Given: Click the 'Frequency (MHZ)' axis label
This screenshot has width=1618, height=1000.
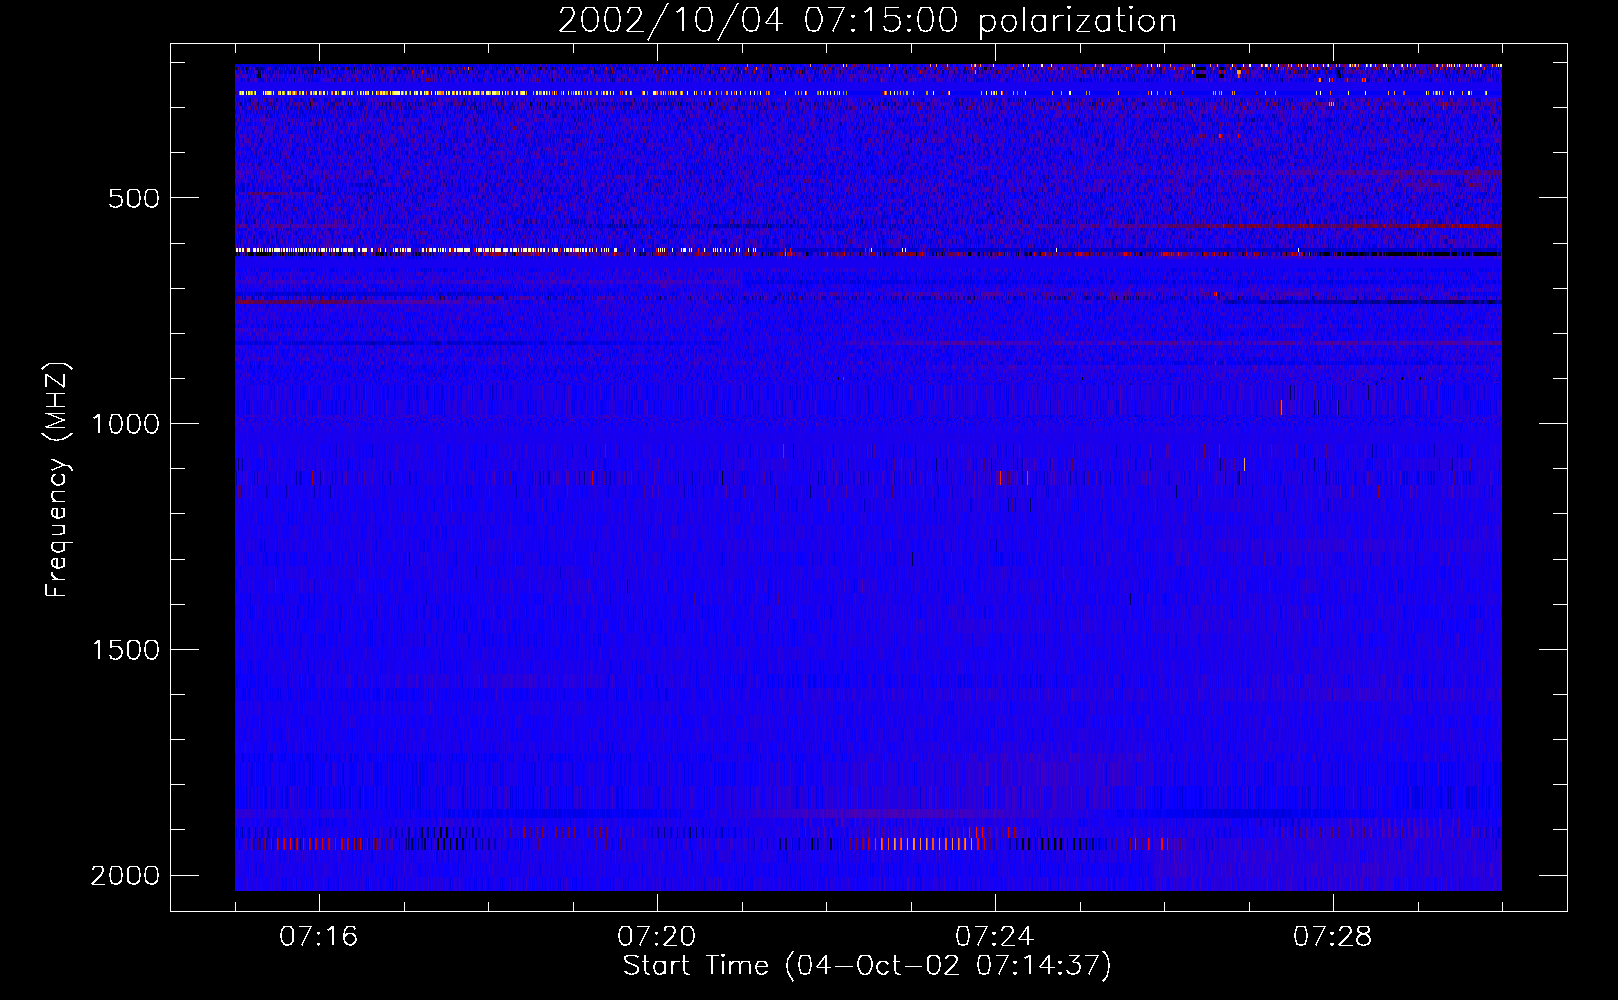Looking at the screenshot, I should coord(57,480).
